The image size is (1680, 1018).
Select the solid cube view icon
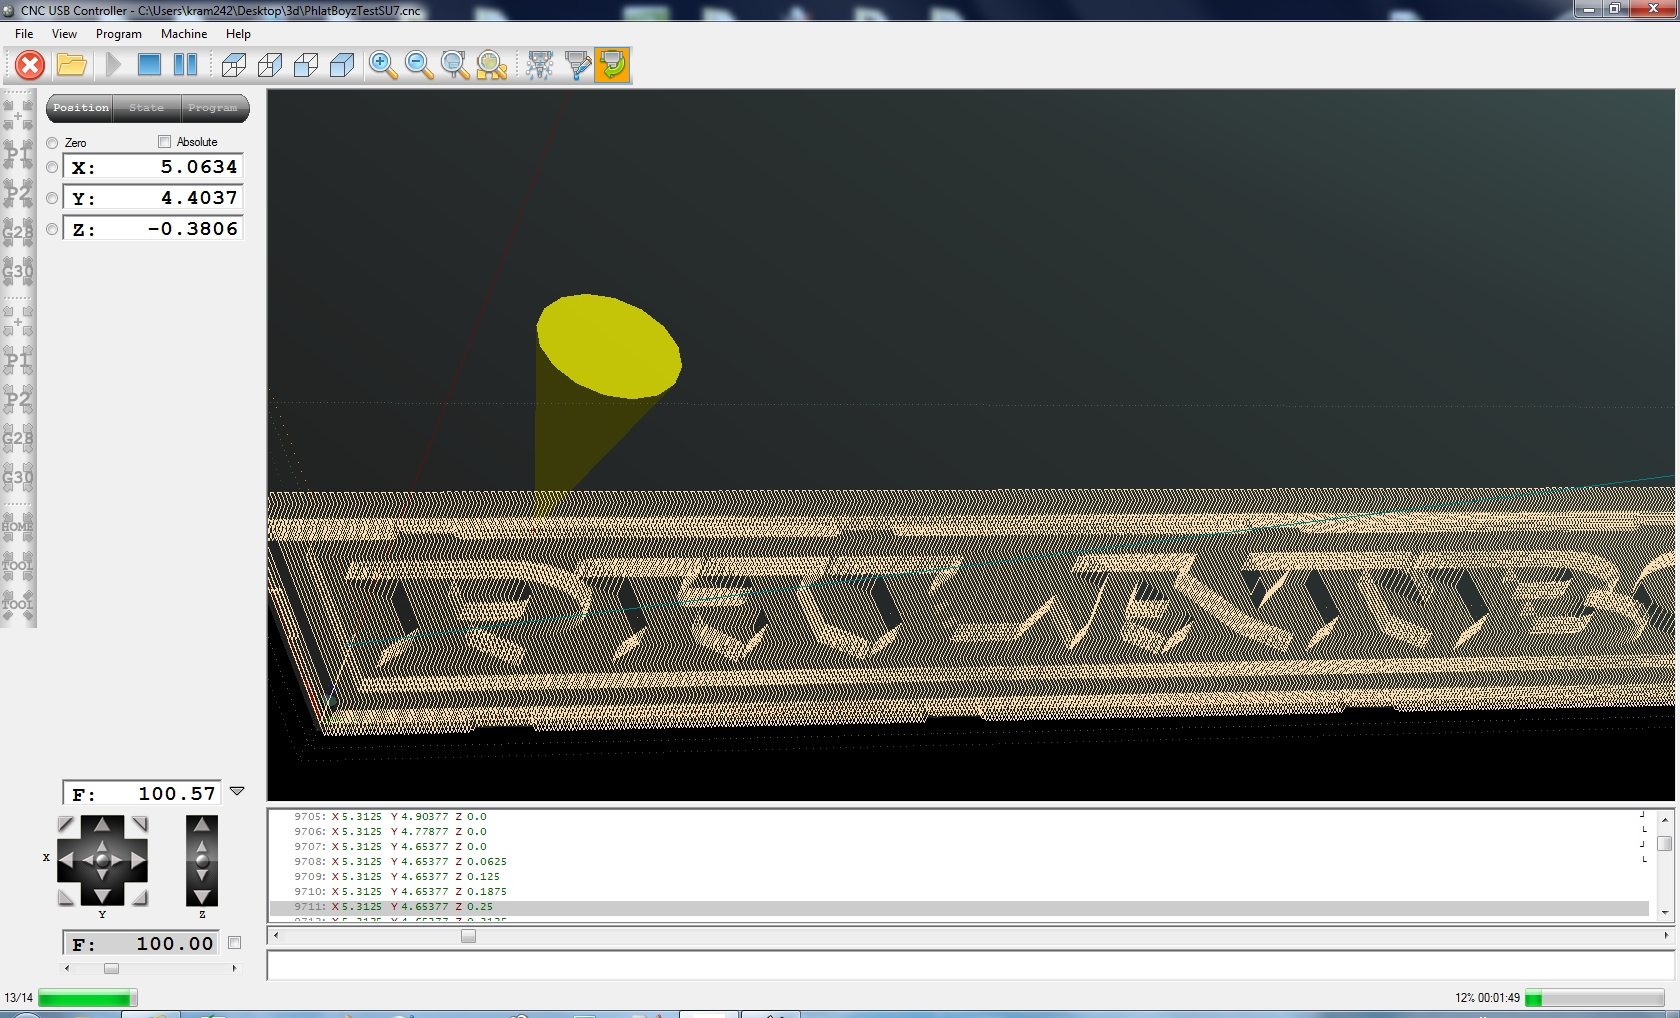(x=342, y=66)
